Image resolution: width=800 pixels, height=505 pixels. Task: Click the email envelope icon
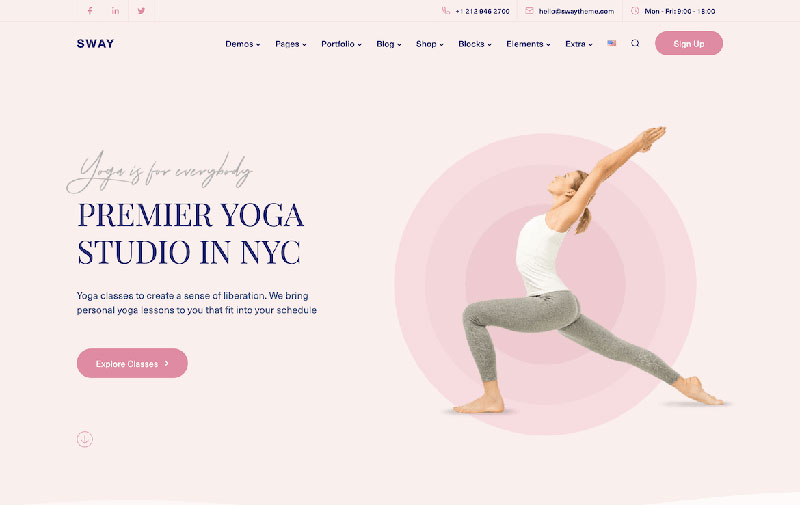pos(529,11)
